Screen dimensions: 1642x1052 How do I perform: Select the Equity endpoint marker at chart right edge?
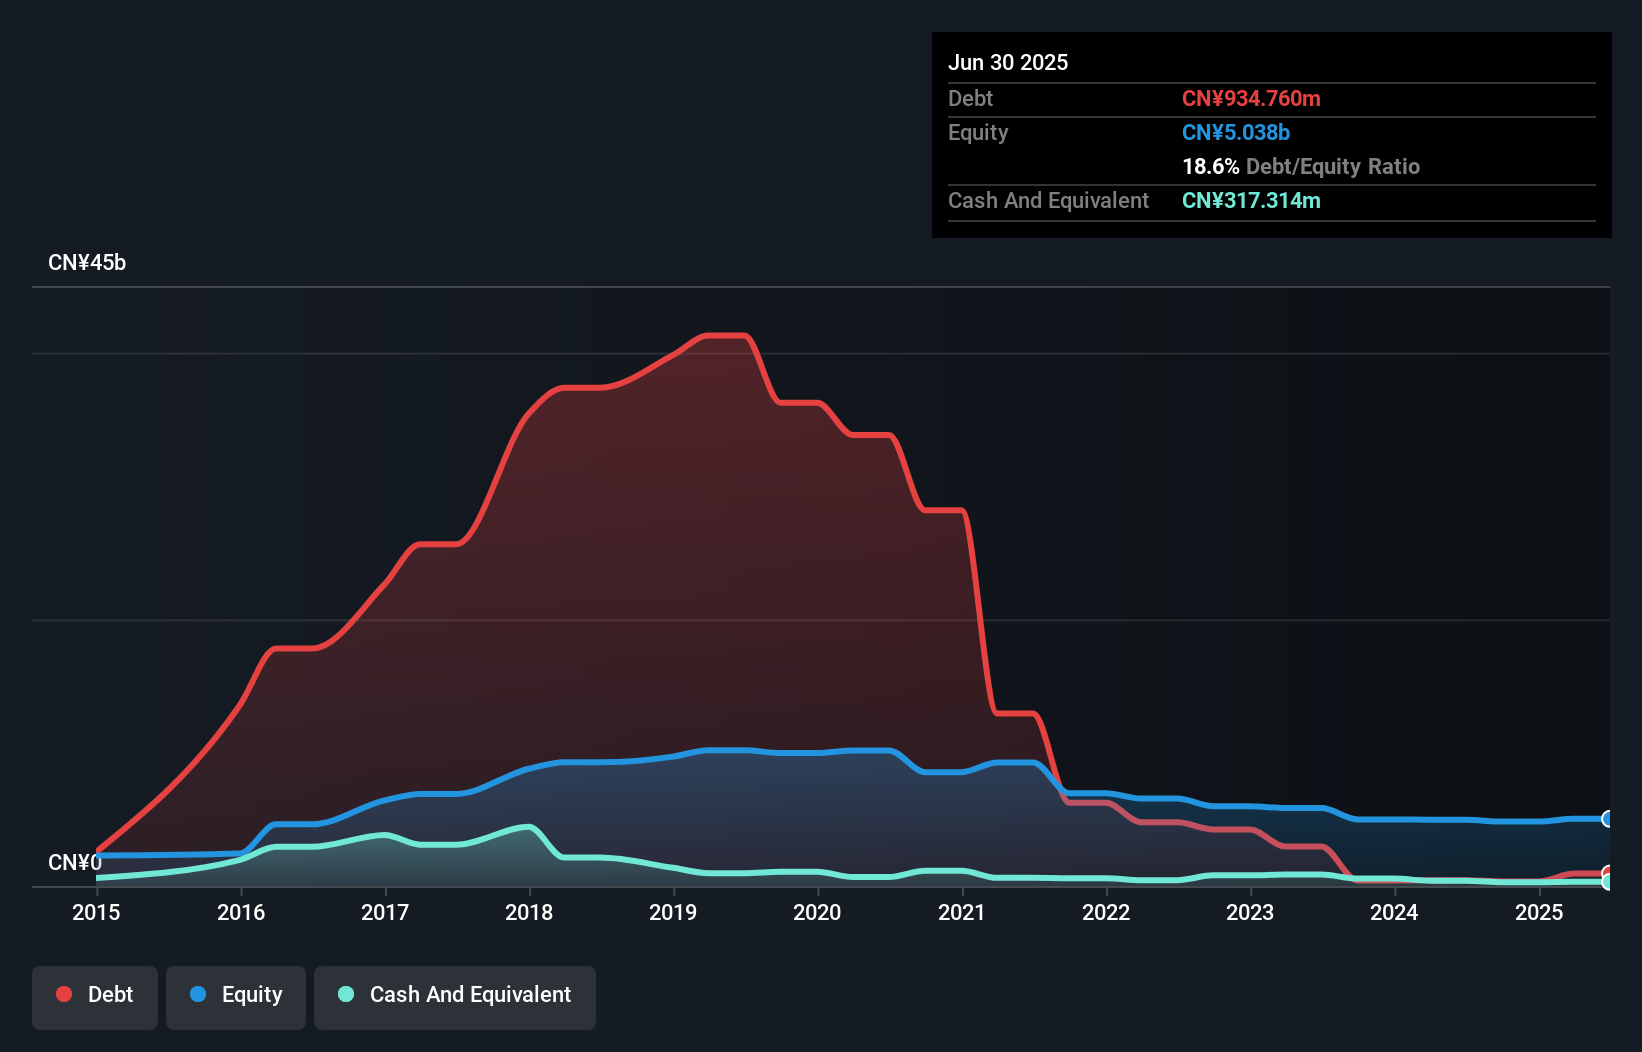[x=1608, y=820]
